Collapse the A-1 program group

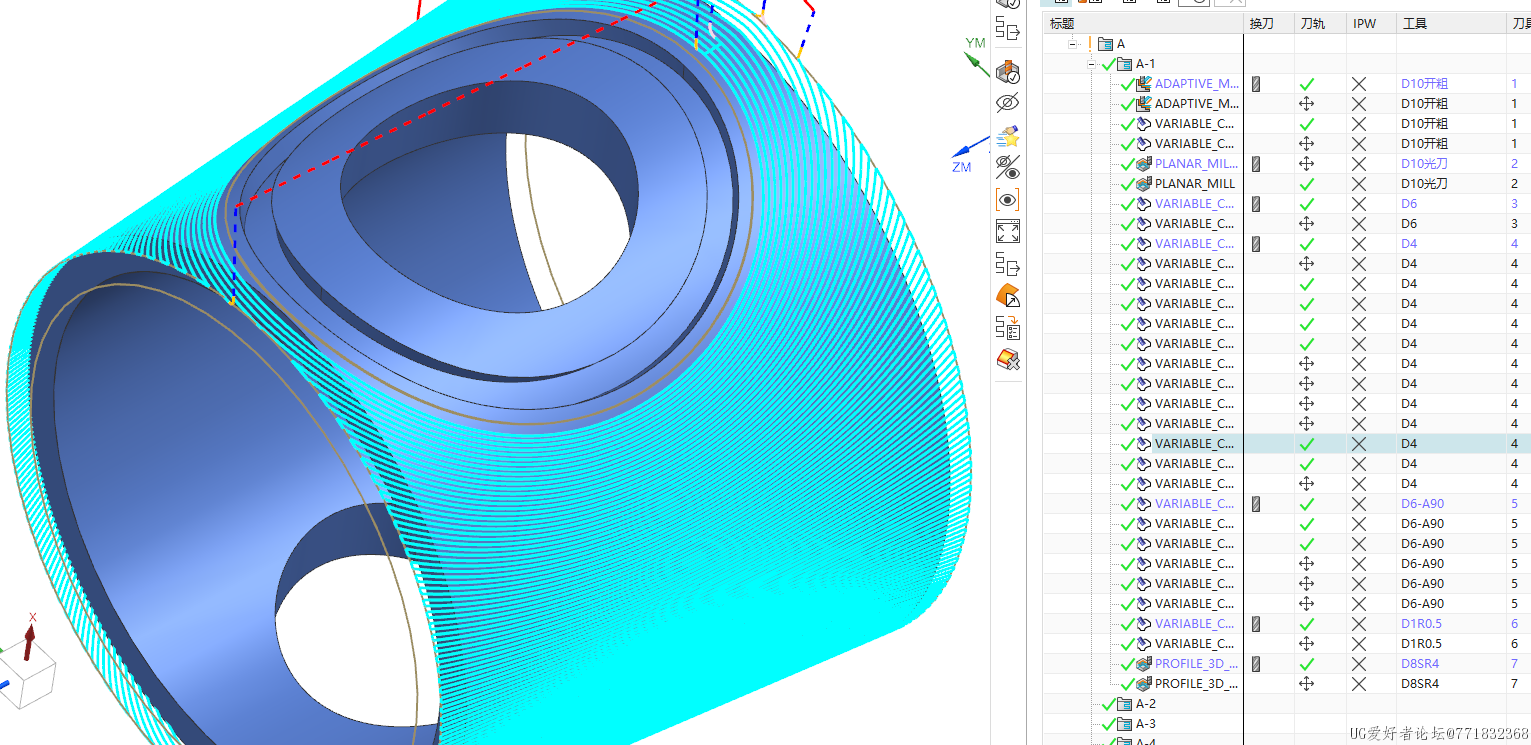coord(1092,63)
